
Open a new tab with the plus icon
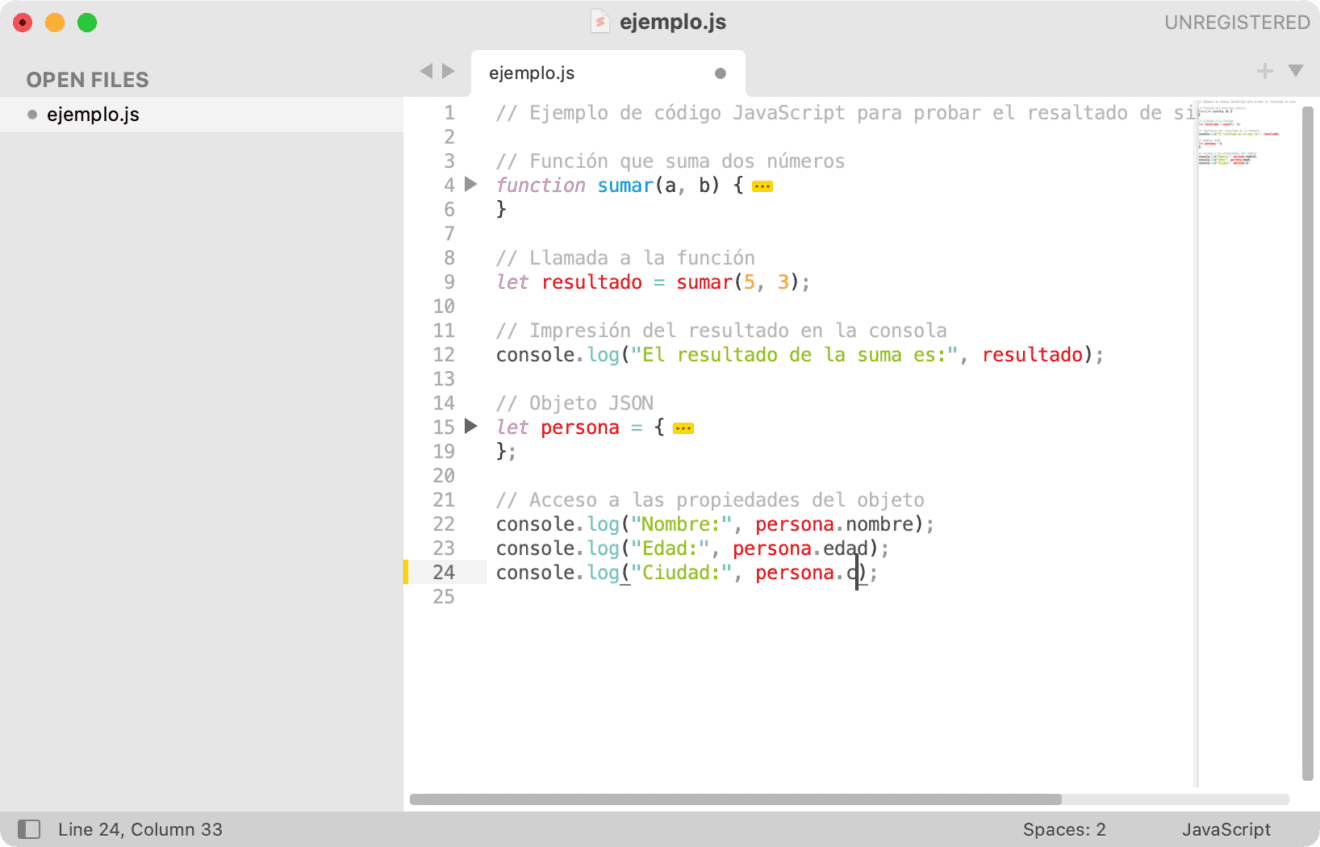coord(1263,71)
